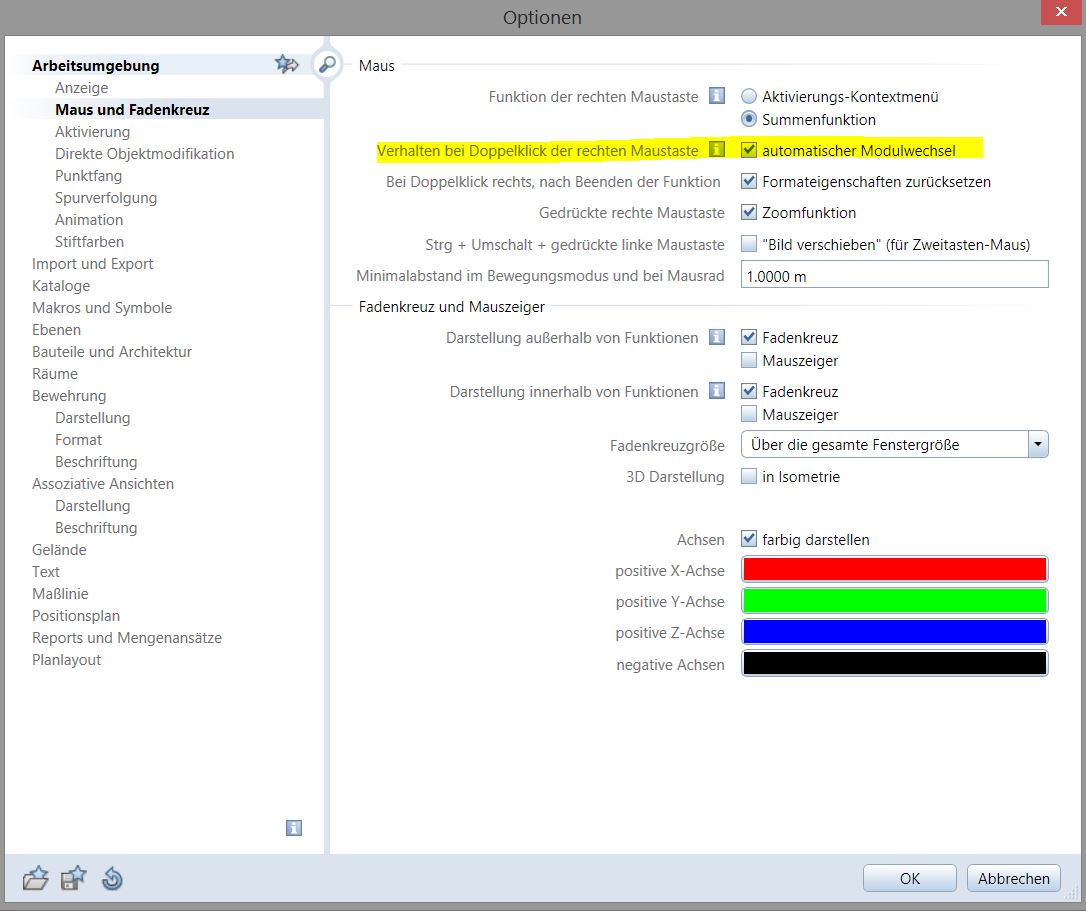This screenshot has width=1086, height=913.
Task: Click the Minimalabstand input field
Action: [x=894, y=275]
